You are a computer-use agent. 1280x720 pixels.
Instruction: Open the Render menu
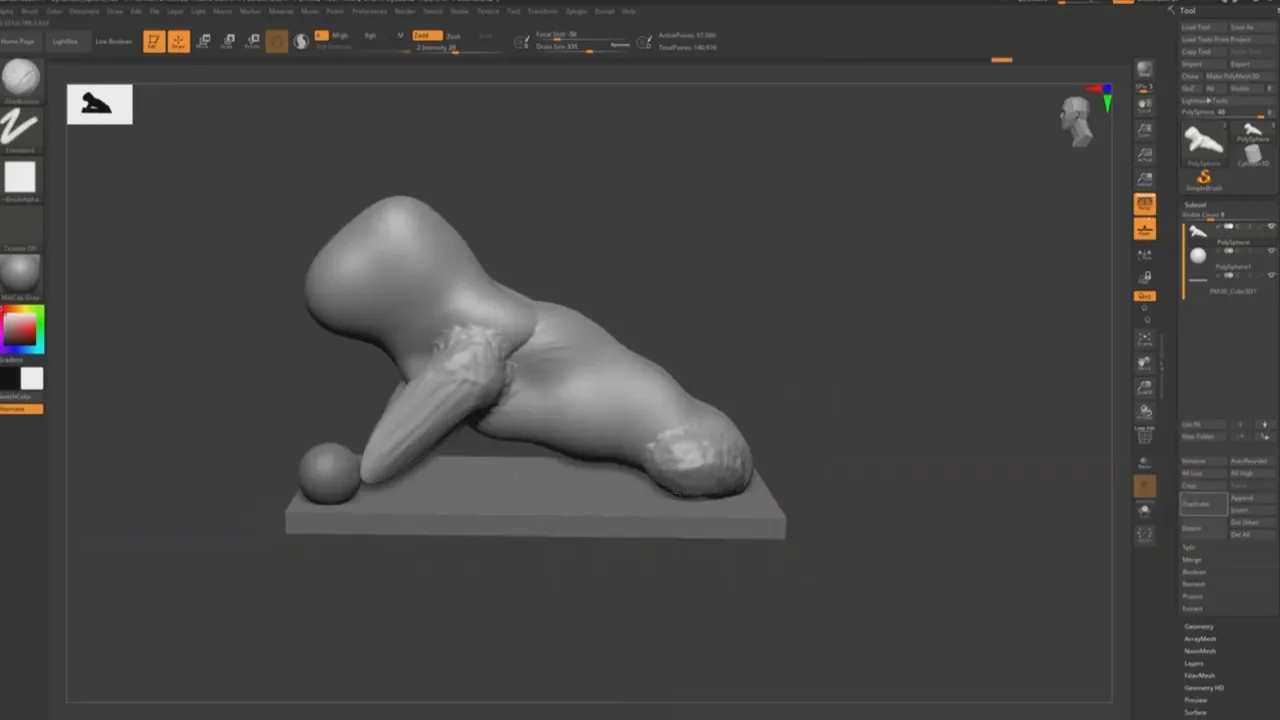(405, 11)
